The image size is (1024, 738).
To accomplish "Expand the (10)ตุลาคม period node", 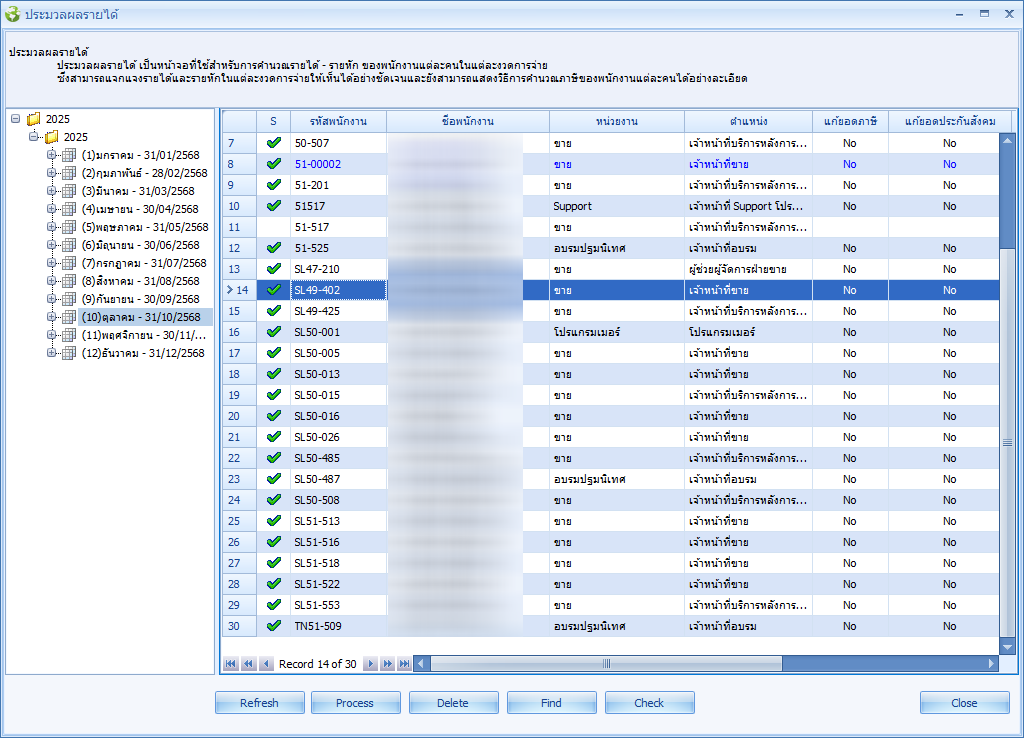I will (51, 317).
